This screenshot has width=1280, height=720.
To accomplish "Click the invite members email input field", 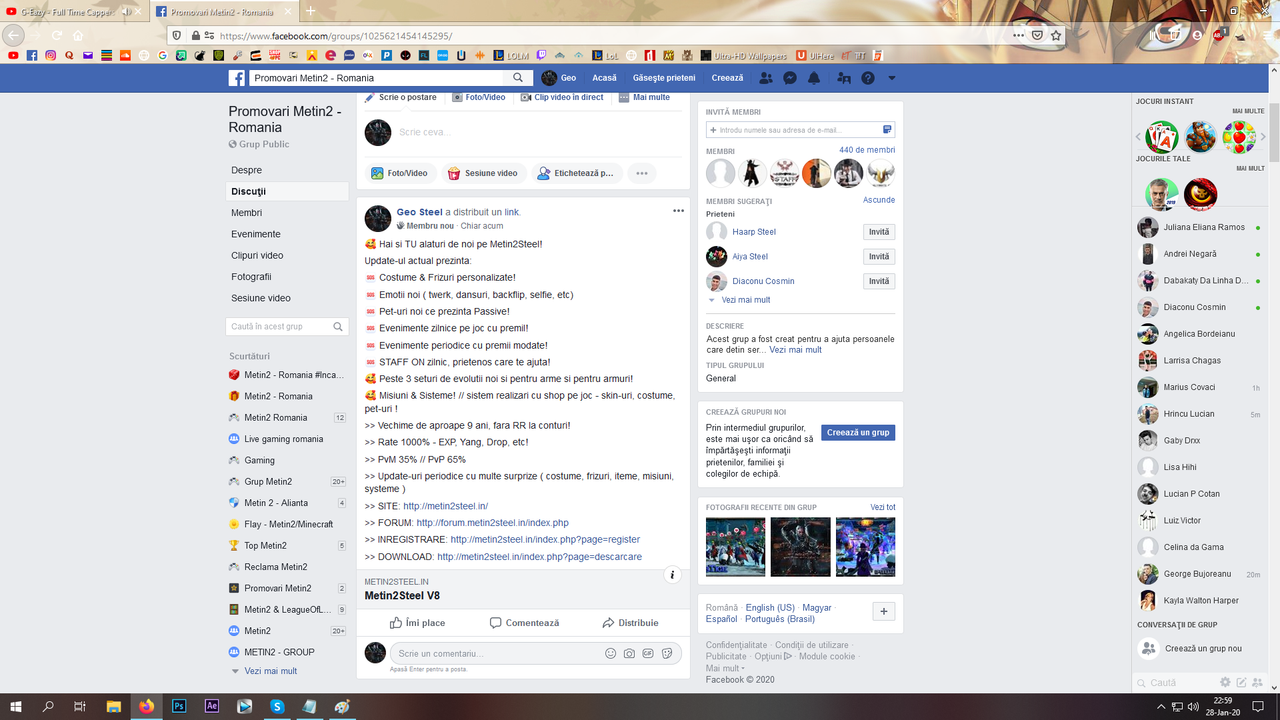I will (x=800, y=130).
